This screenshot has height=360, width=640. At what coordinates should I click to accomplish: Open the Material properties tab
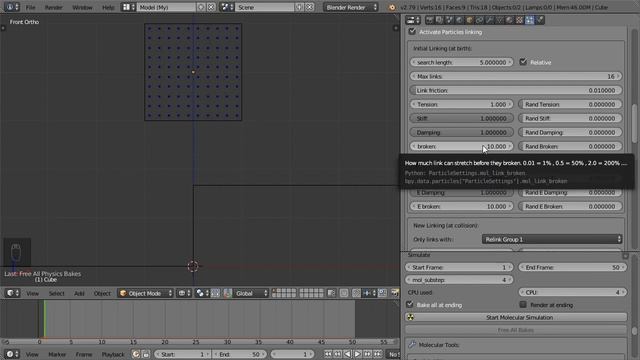(x=509, y=20)
